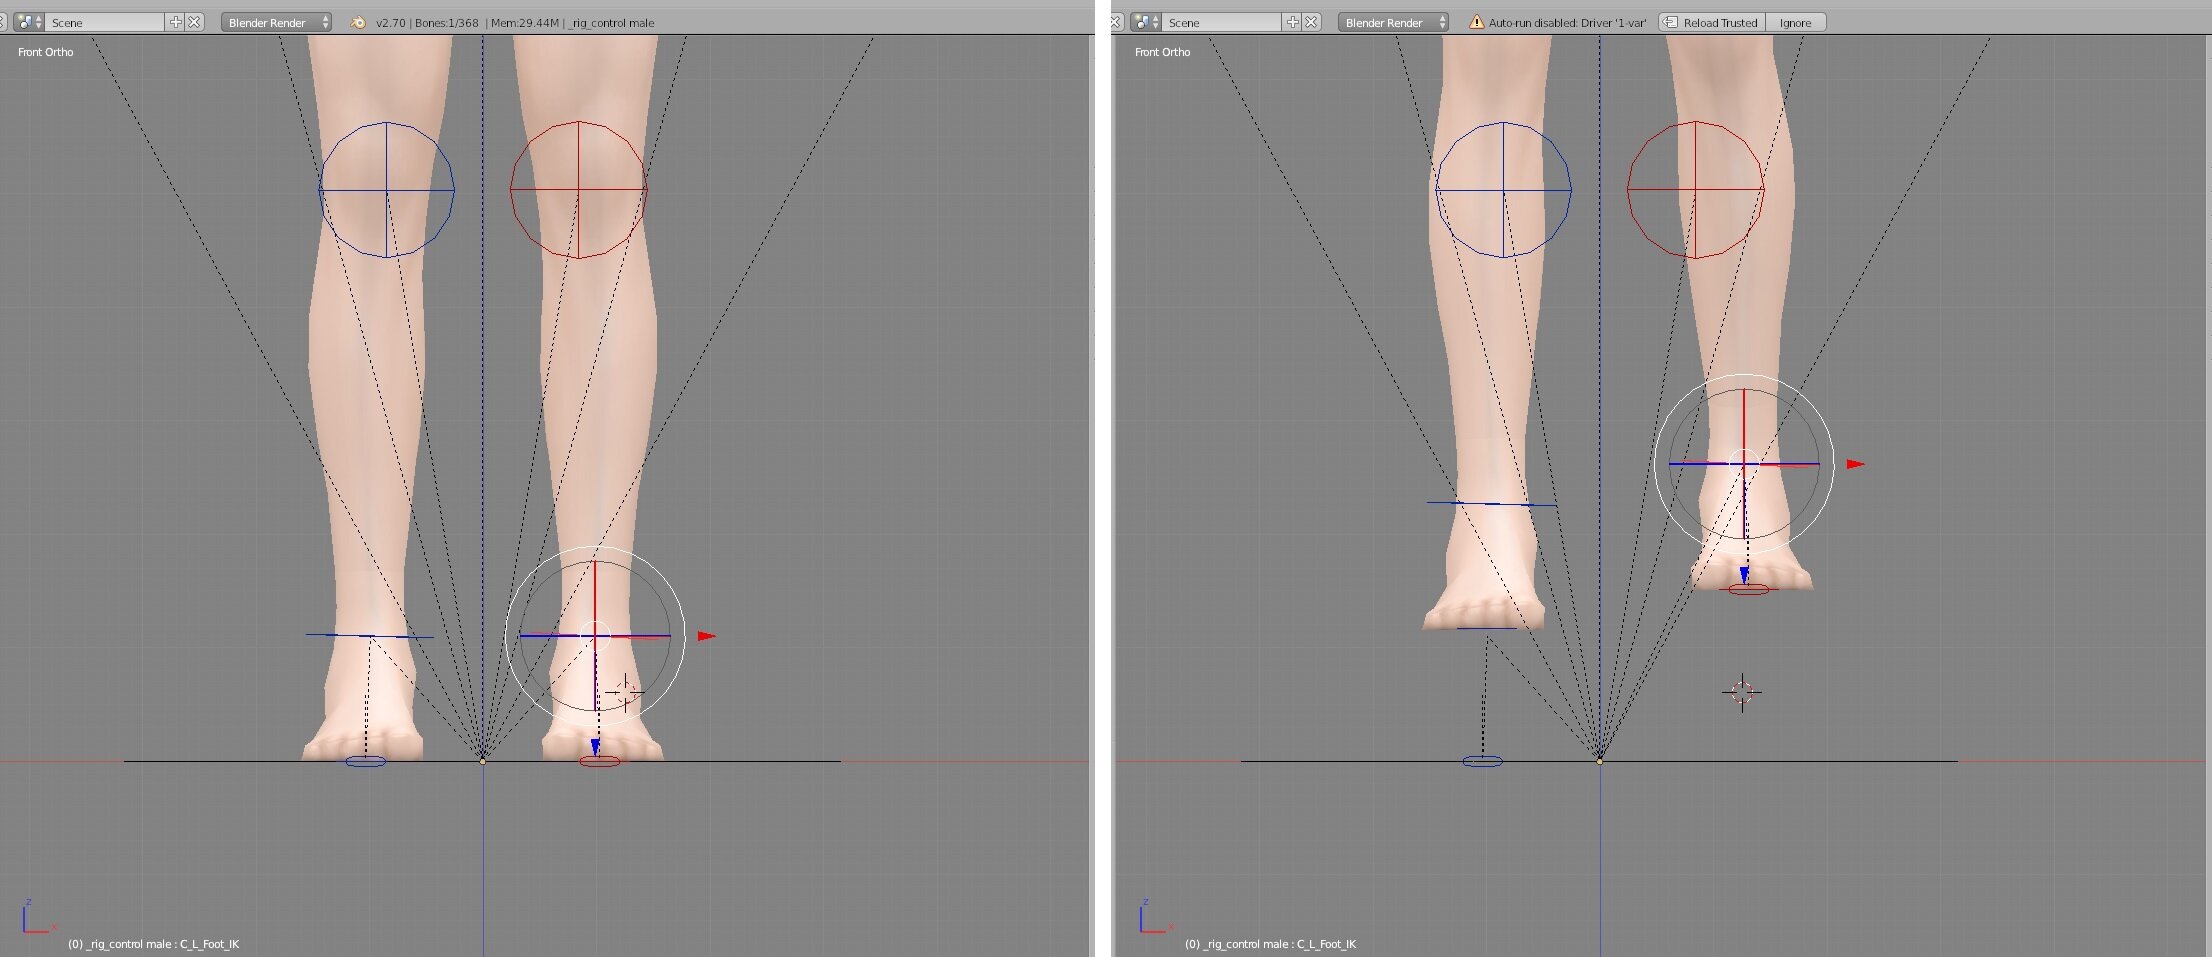Click Auto-run disabled warning icon

click(x=1476, y=22)
